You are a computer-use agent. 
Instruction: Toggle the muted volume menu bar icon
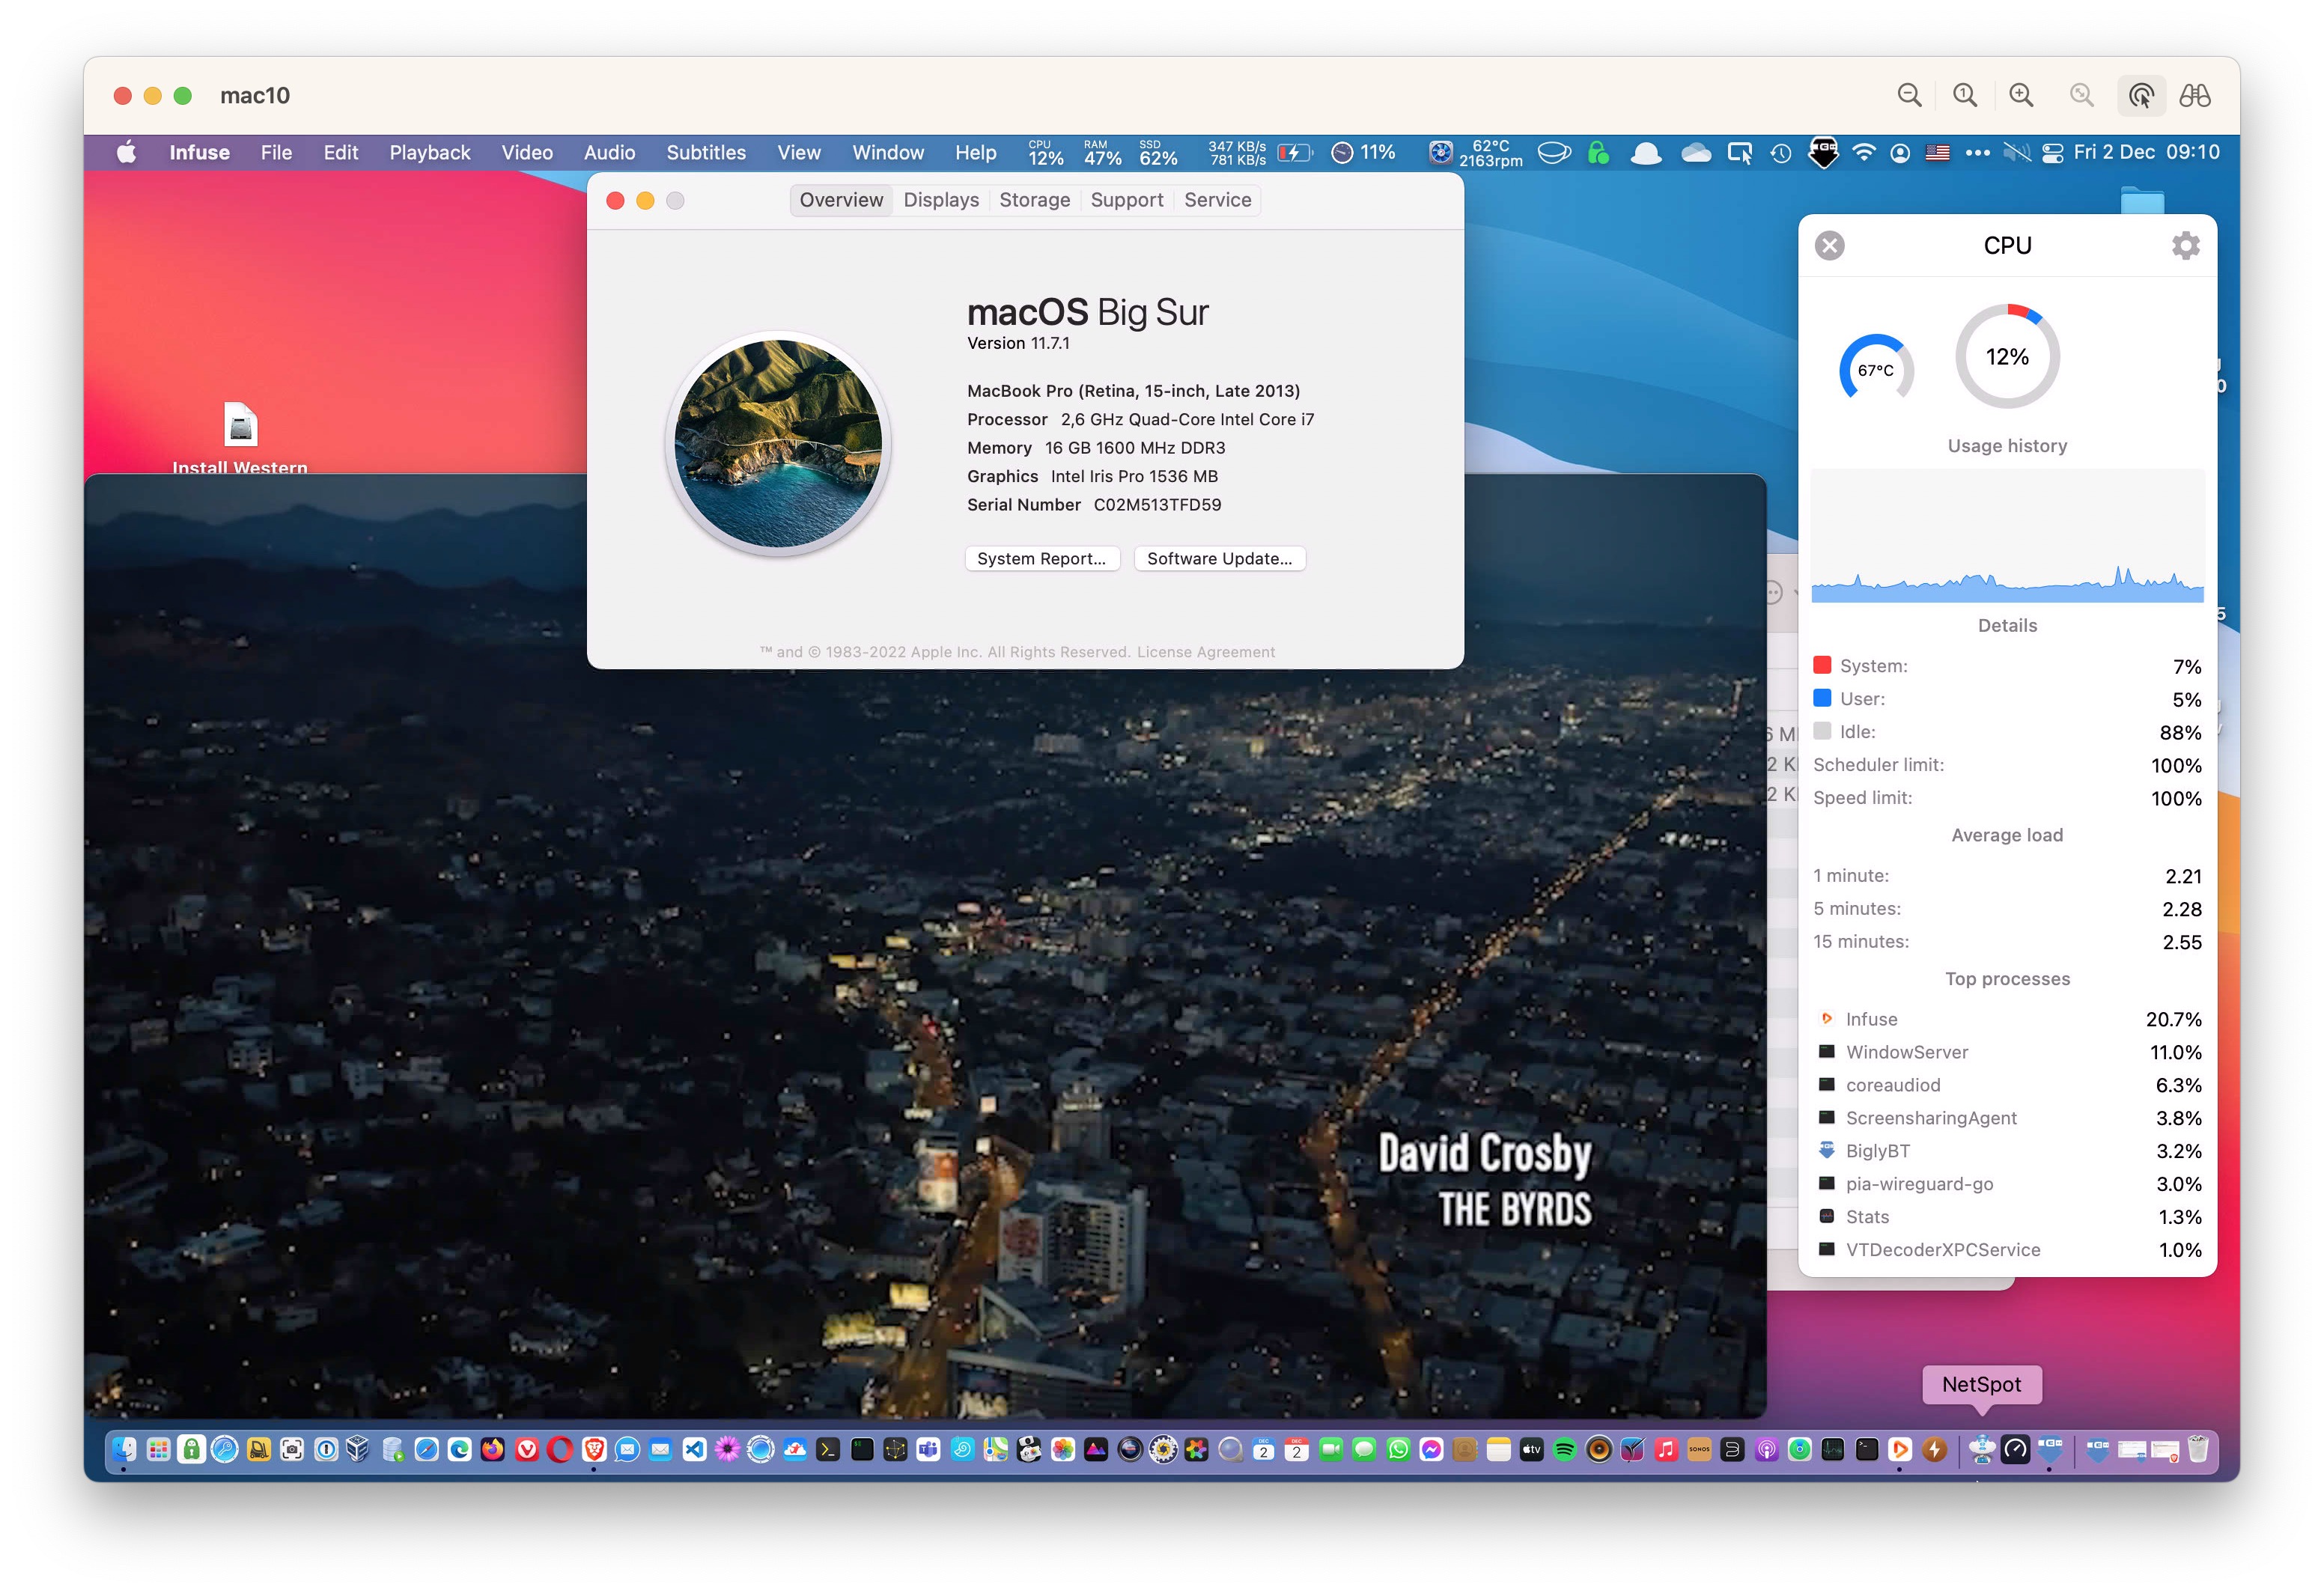2016,153
